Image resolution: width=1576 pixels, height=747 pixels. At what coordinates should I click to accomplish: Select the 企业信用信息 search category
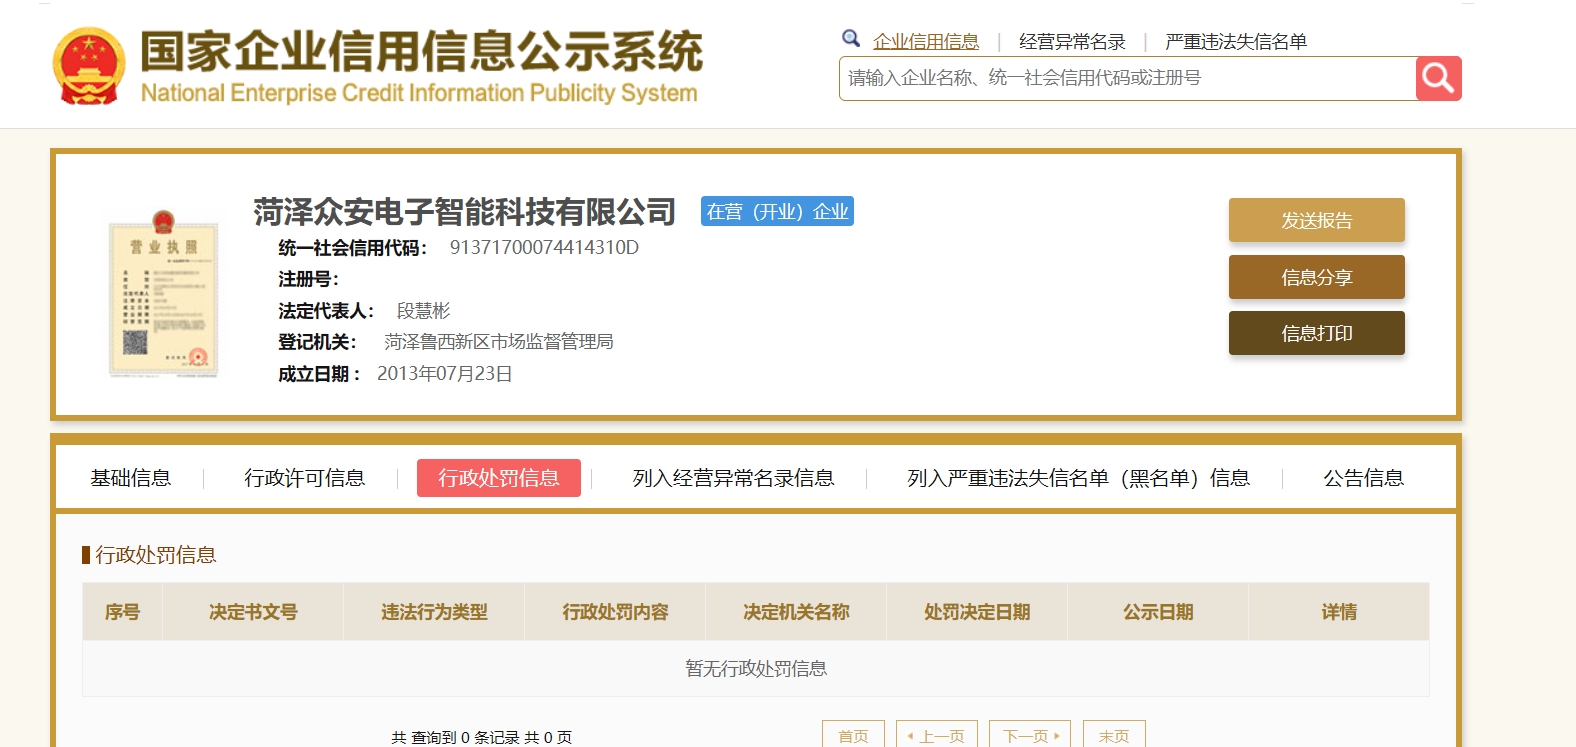(926, 42)
